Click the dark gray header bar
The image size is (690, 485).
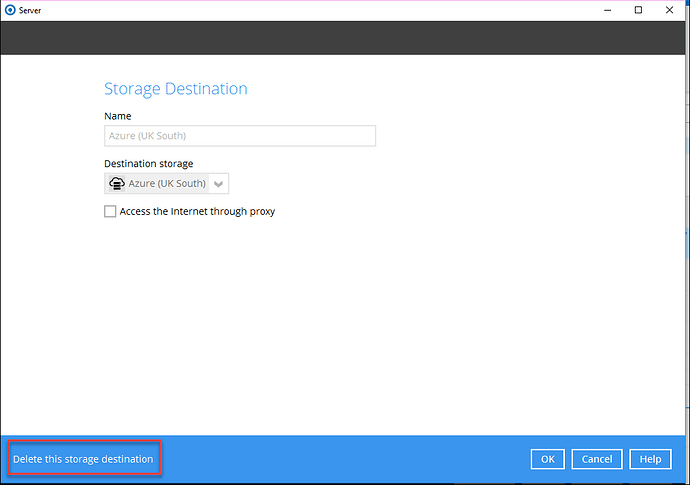(345, 37)
